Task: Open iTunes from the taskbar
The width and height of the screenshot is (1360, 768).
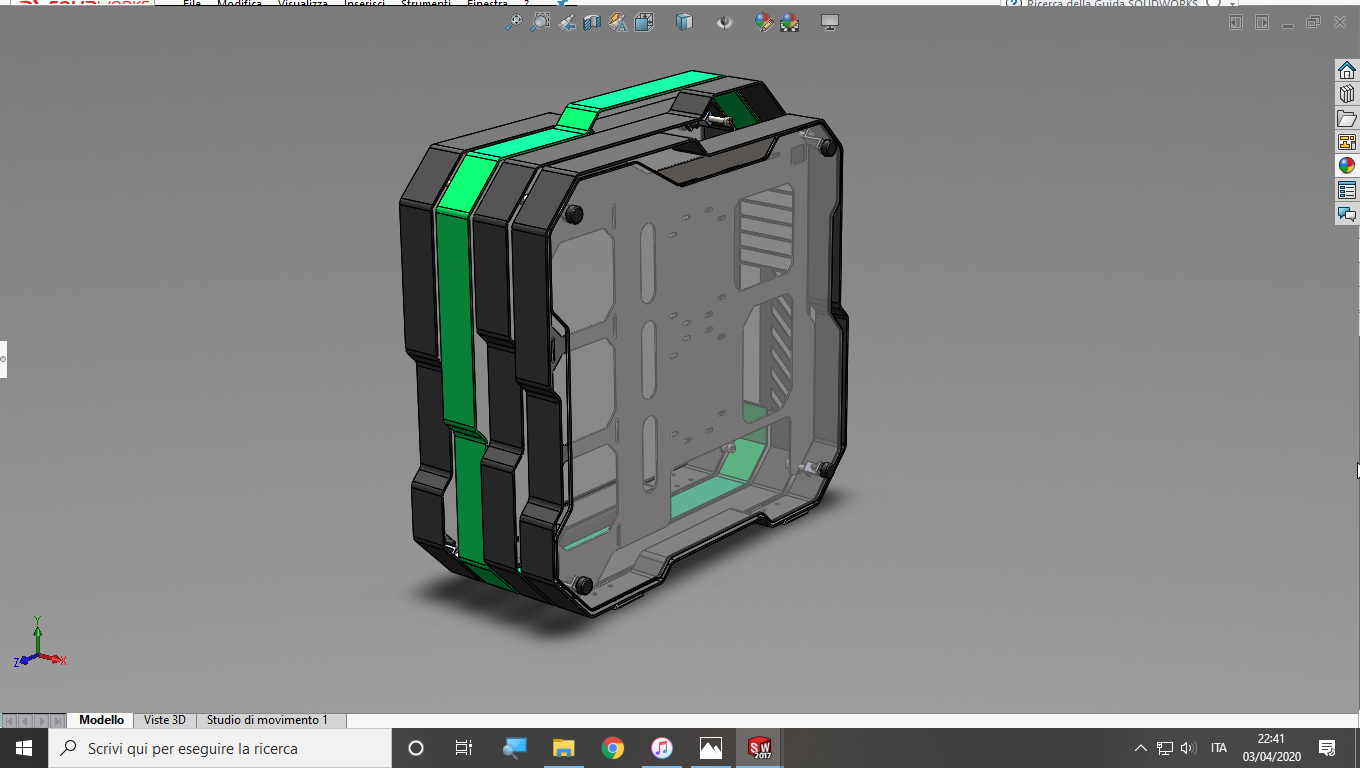Action: pyautogui.click(x=662, y=748)
